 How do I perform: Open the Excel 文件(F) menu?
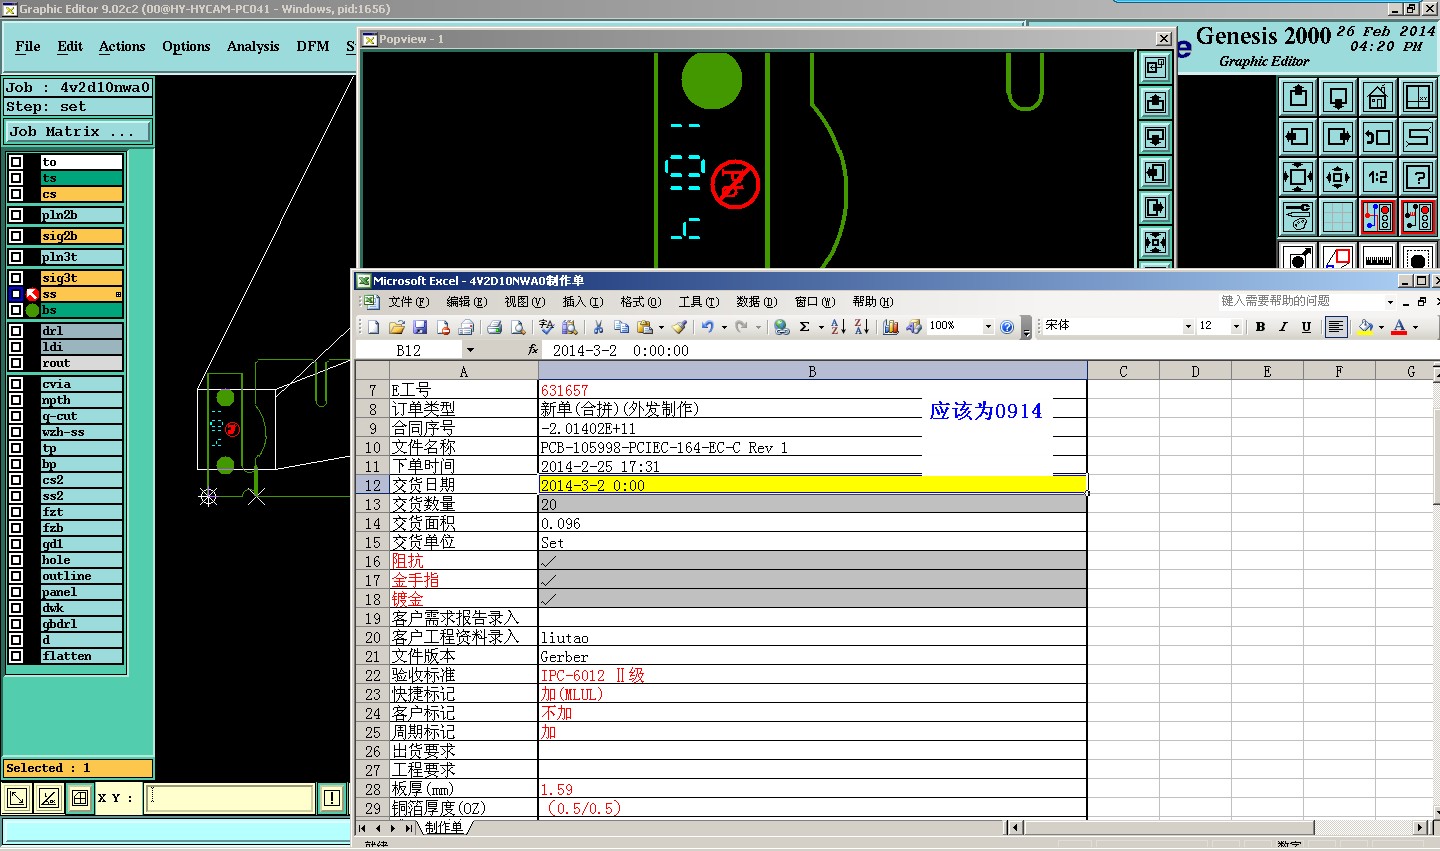pyautogui.click(x=408, y=302)
